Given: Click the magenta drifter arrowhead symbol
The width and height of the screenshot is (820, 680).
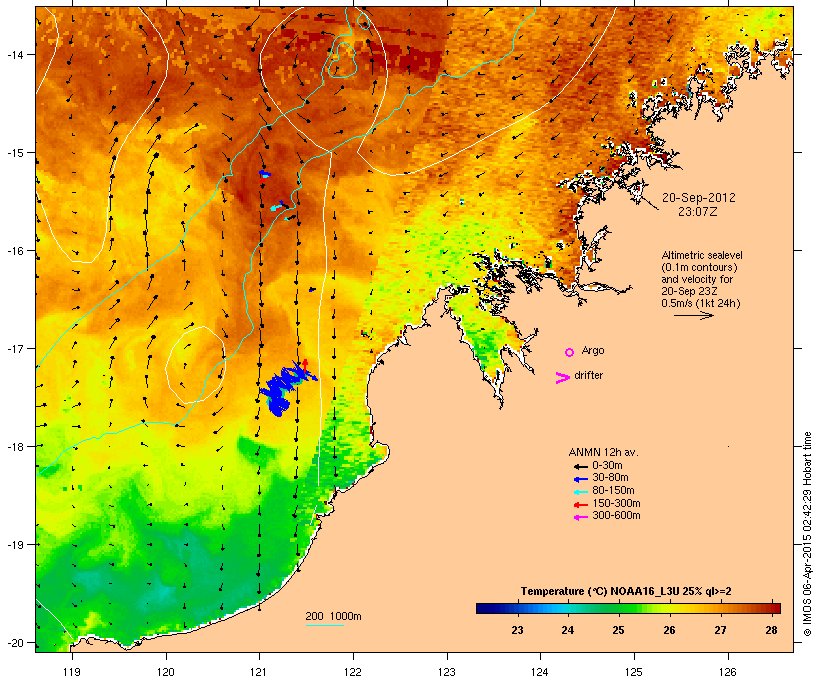Looking at the screenshot, I should click(x=562, y=378).
